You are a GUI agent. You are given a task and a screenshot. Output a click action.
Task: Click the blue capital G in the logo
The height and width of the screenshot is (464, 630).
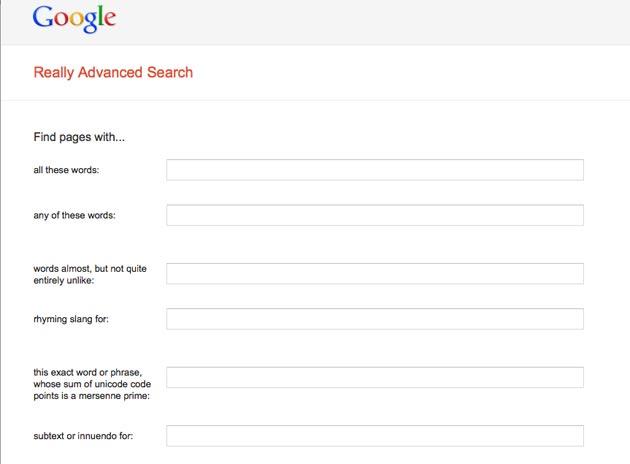pos(43,17)
